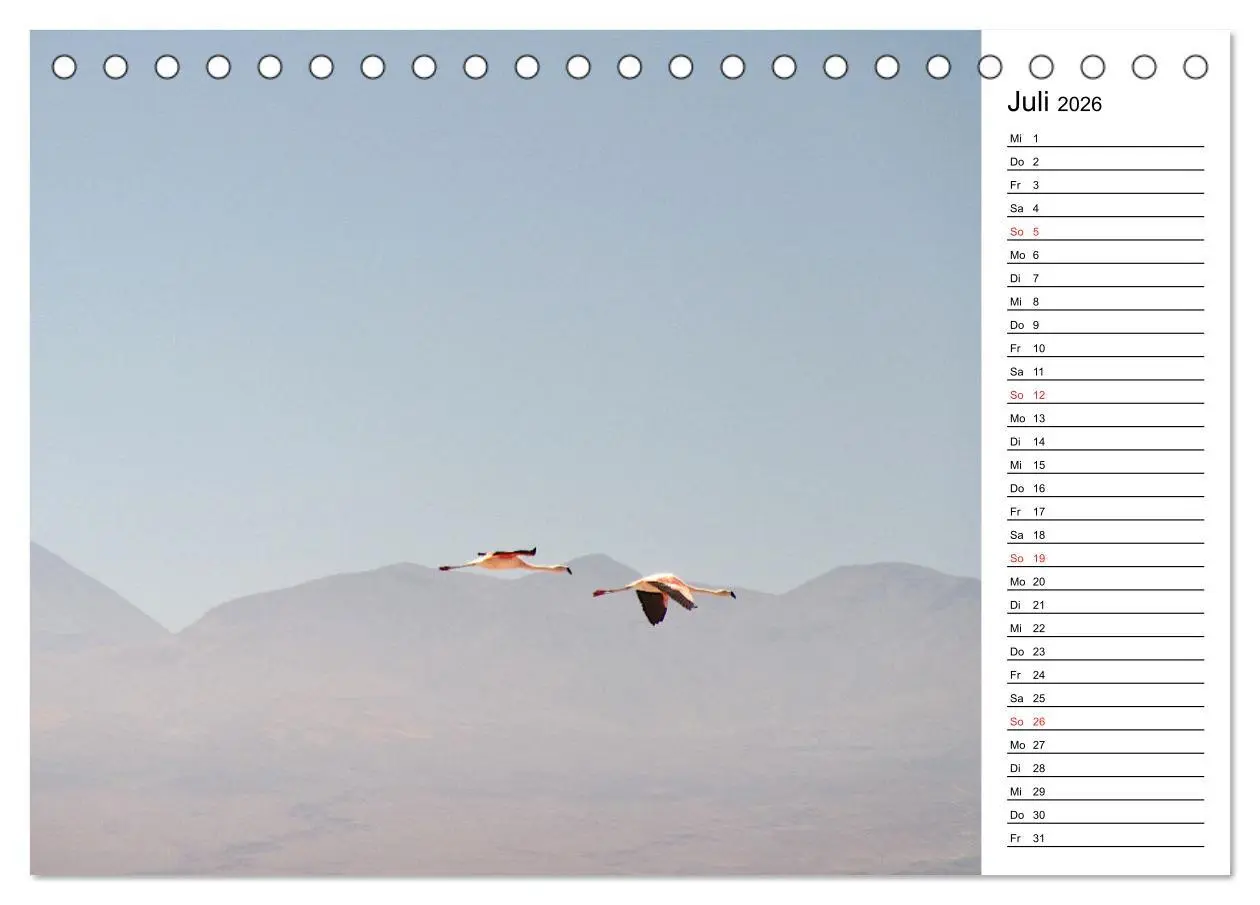Select the row 'Sa 4'
The width and height of the screenshot is (1260, 905).
(x=1105, y=208)
